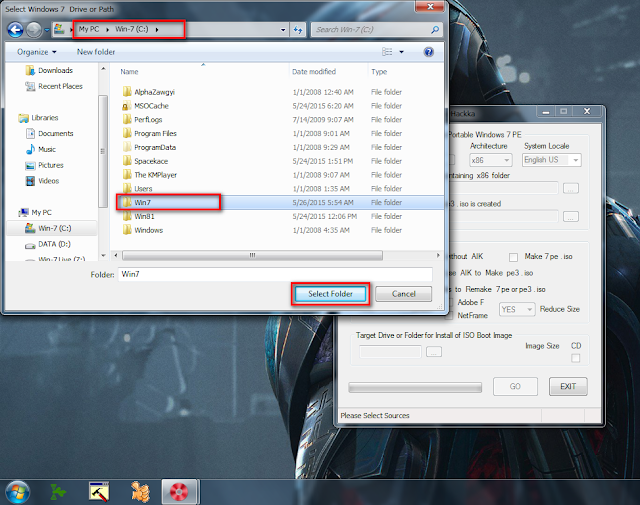Open the Windows Start orb
This screenshot has width=640, height=505.
click(18, 492)
